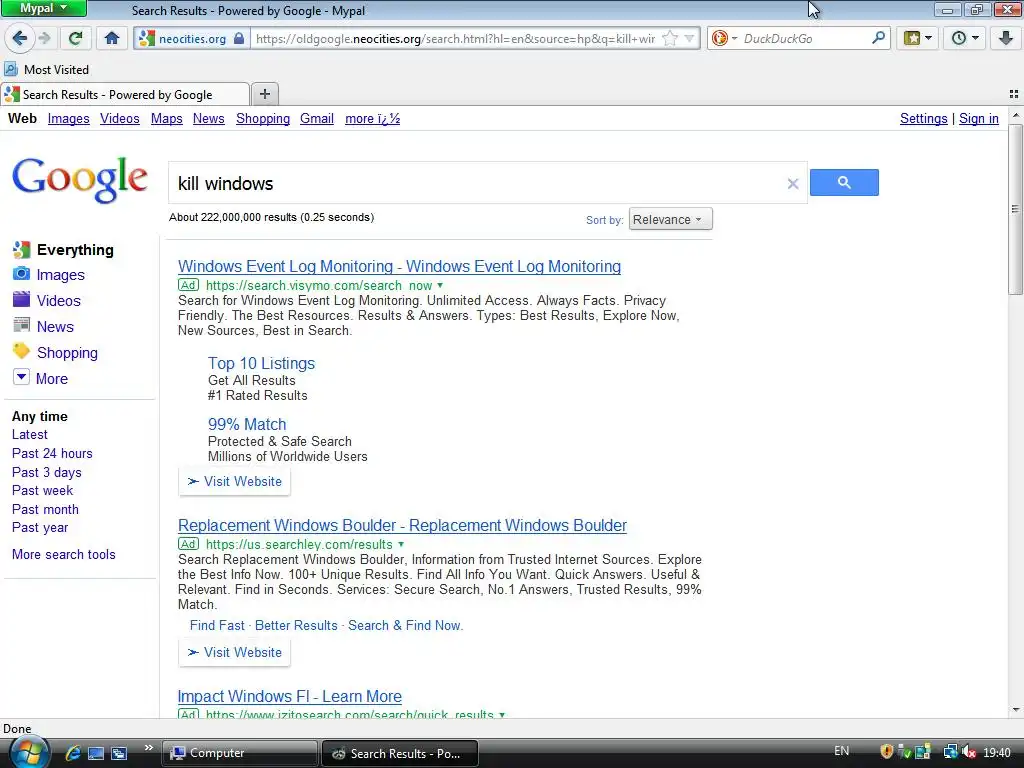Click the Images link in top navigation
Viewport: 1024px width, 768px height.
(69, 118)
